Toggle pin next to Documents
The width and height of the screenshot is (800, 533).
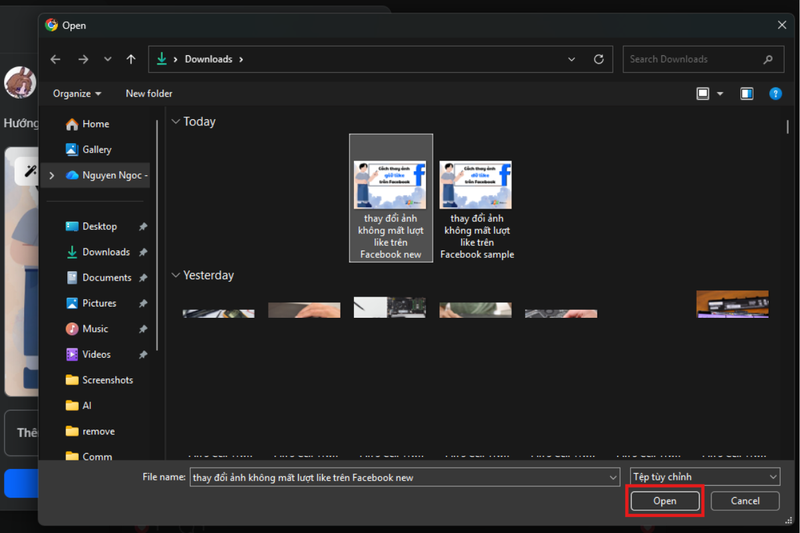point(143,278)
